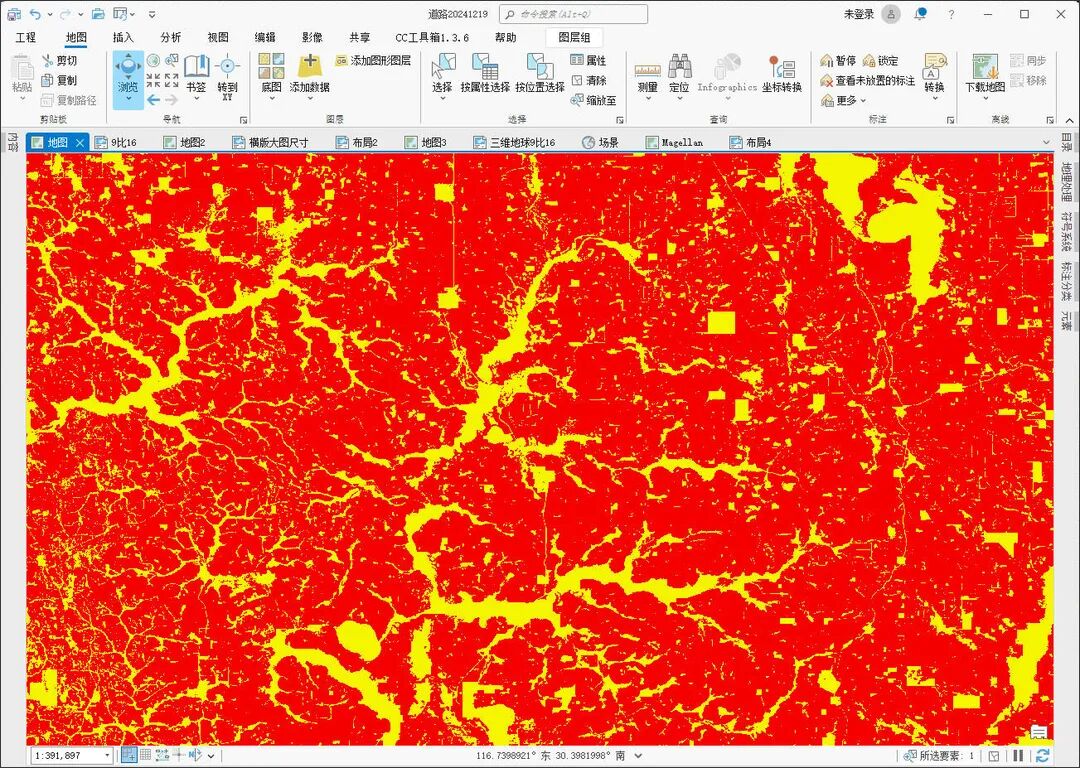The image size is (1080, 768).
Task: Open the 内容 Contents side pane
Action: coord(12,143)
